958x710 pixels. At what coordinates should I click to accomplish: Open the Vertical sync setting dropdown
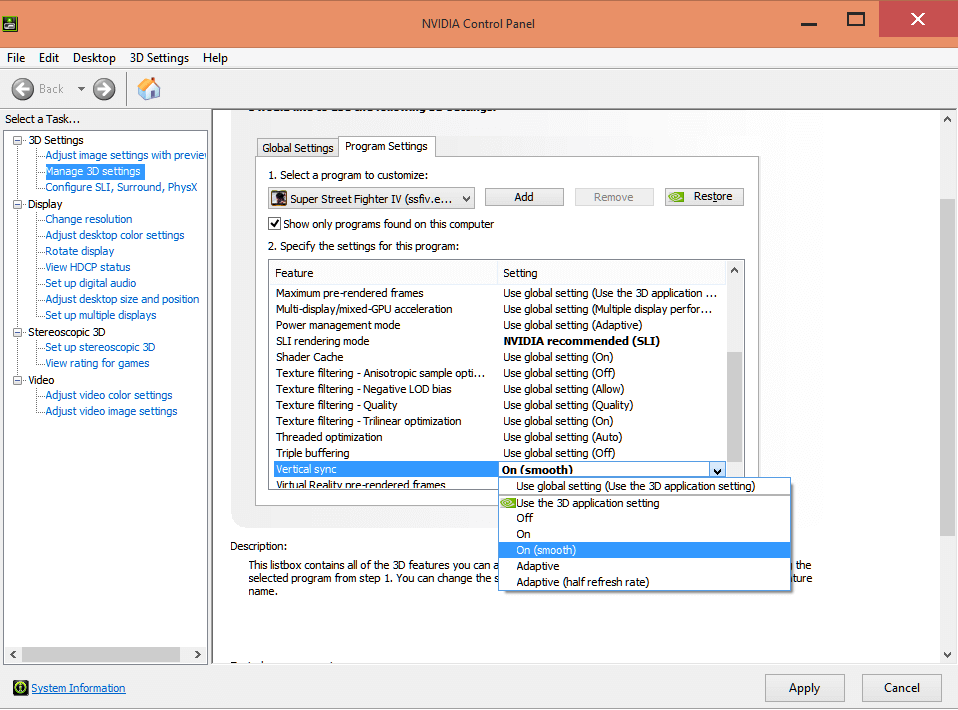coord(717,470)
